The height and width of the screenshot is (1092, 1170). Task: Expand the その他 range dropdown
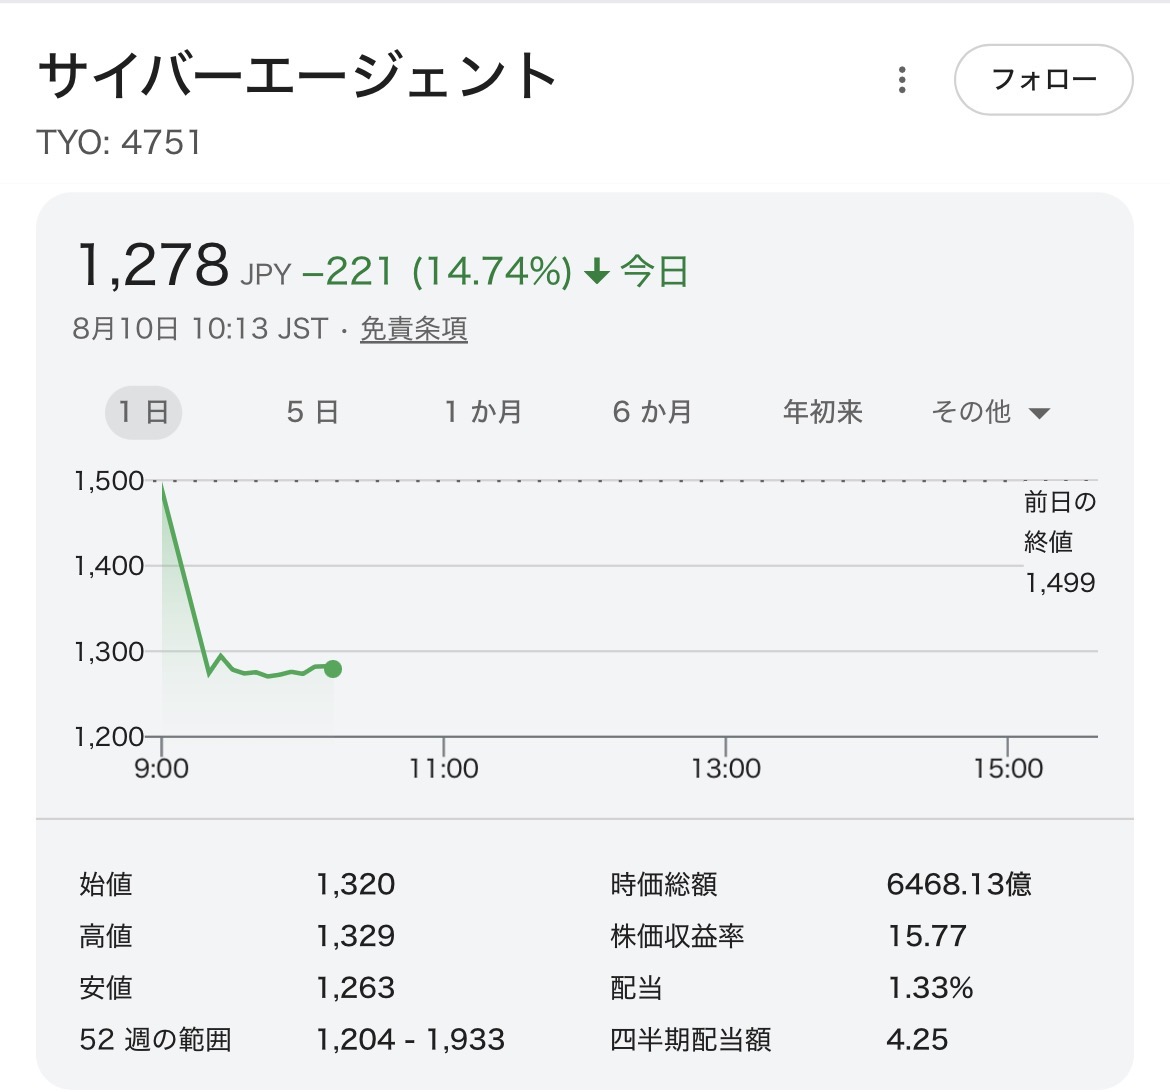(x=990, y=412)
